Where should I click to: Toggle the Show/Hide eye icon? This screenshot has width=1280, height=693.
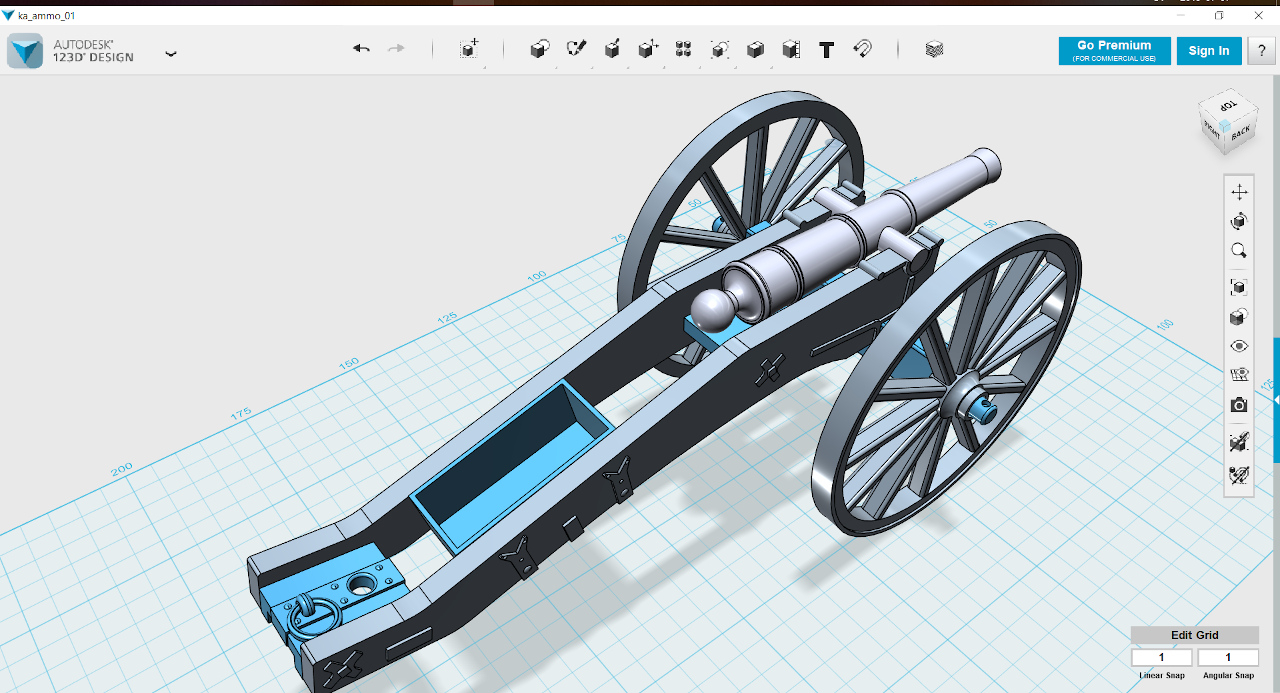click(1239, 346)
